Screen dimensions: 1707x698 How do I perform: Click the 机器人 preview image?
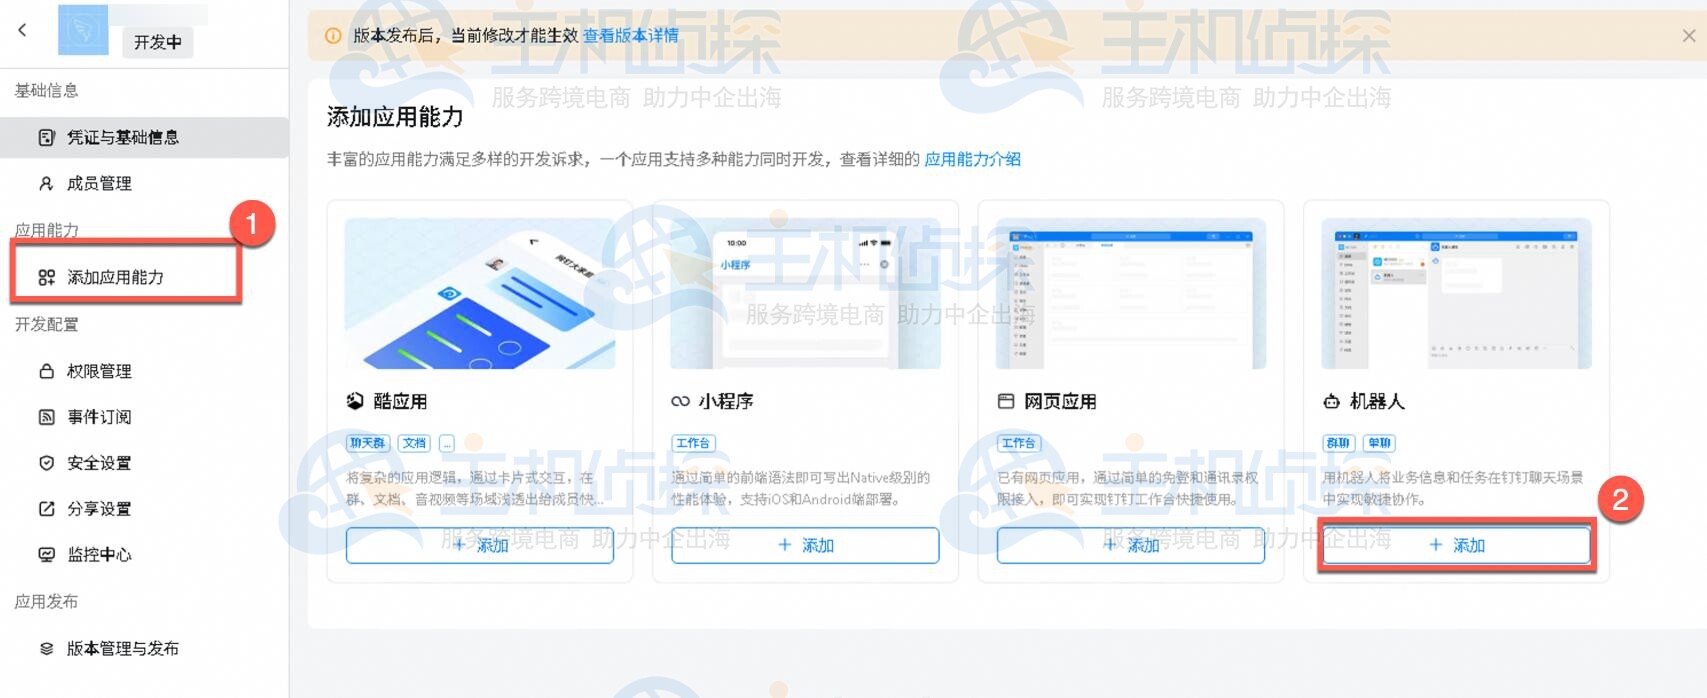[1457, 294]
